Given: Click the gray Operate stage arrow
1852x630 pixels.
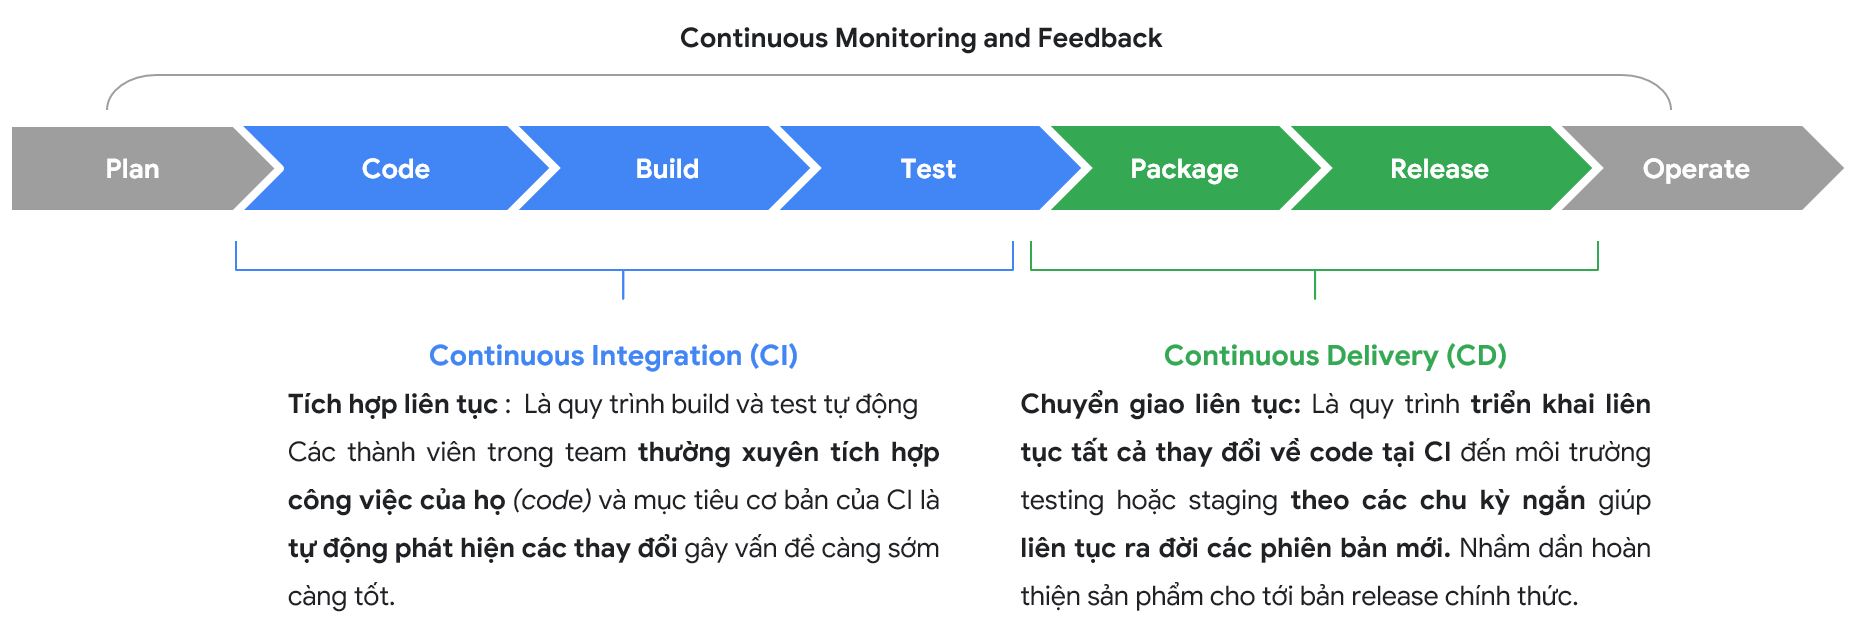Looking at the screenshot, I should tap(1696, 168).
